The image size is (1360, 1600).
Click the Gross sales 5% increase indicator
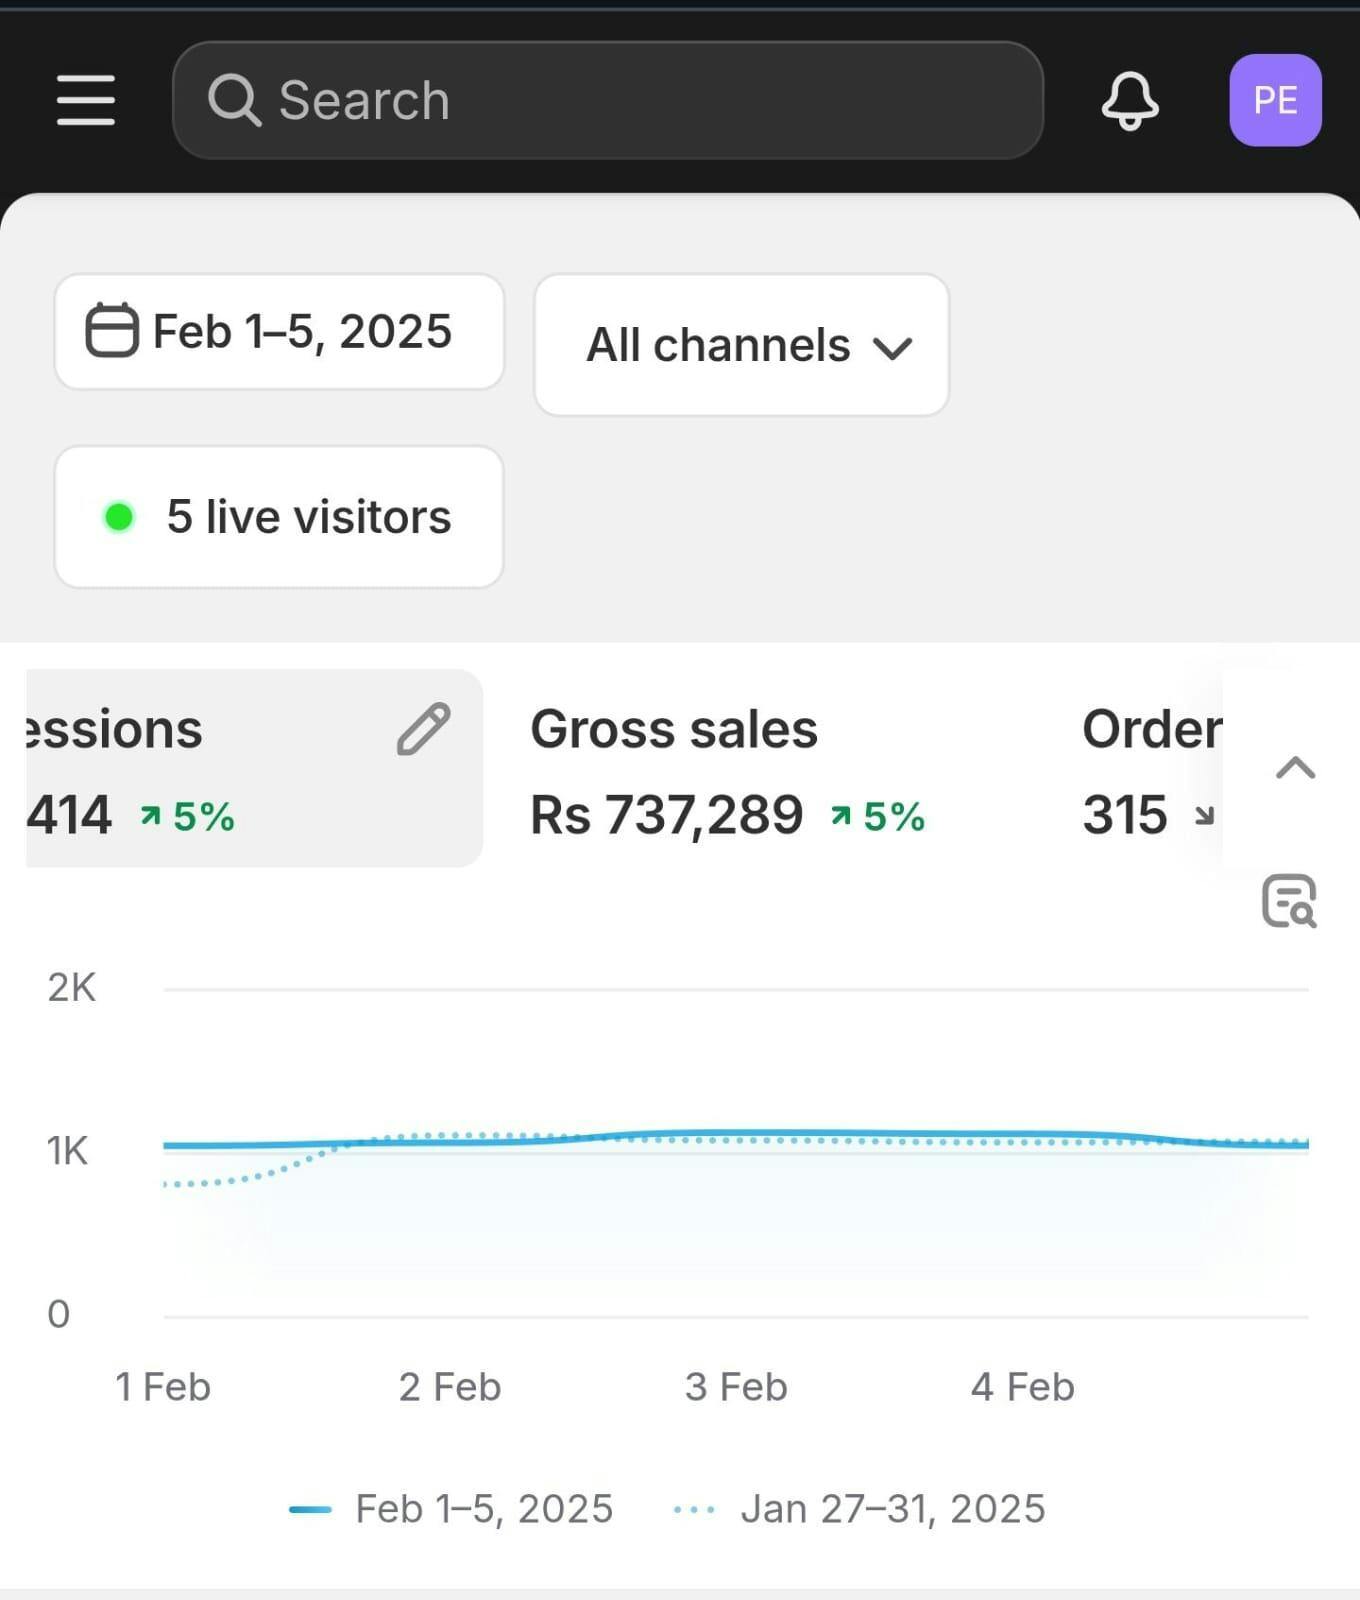(x=878, y=817)
